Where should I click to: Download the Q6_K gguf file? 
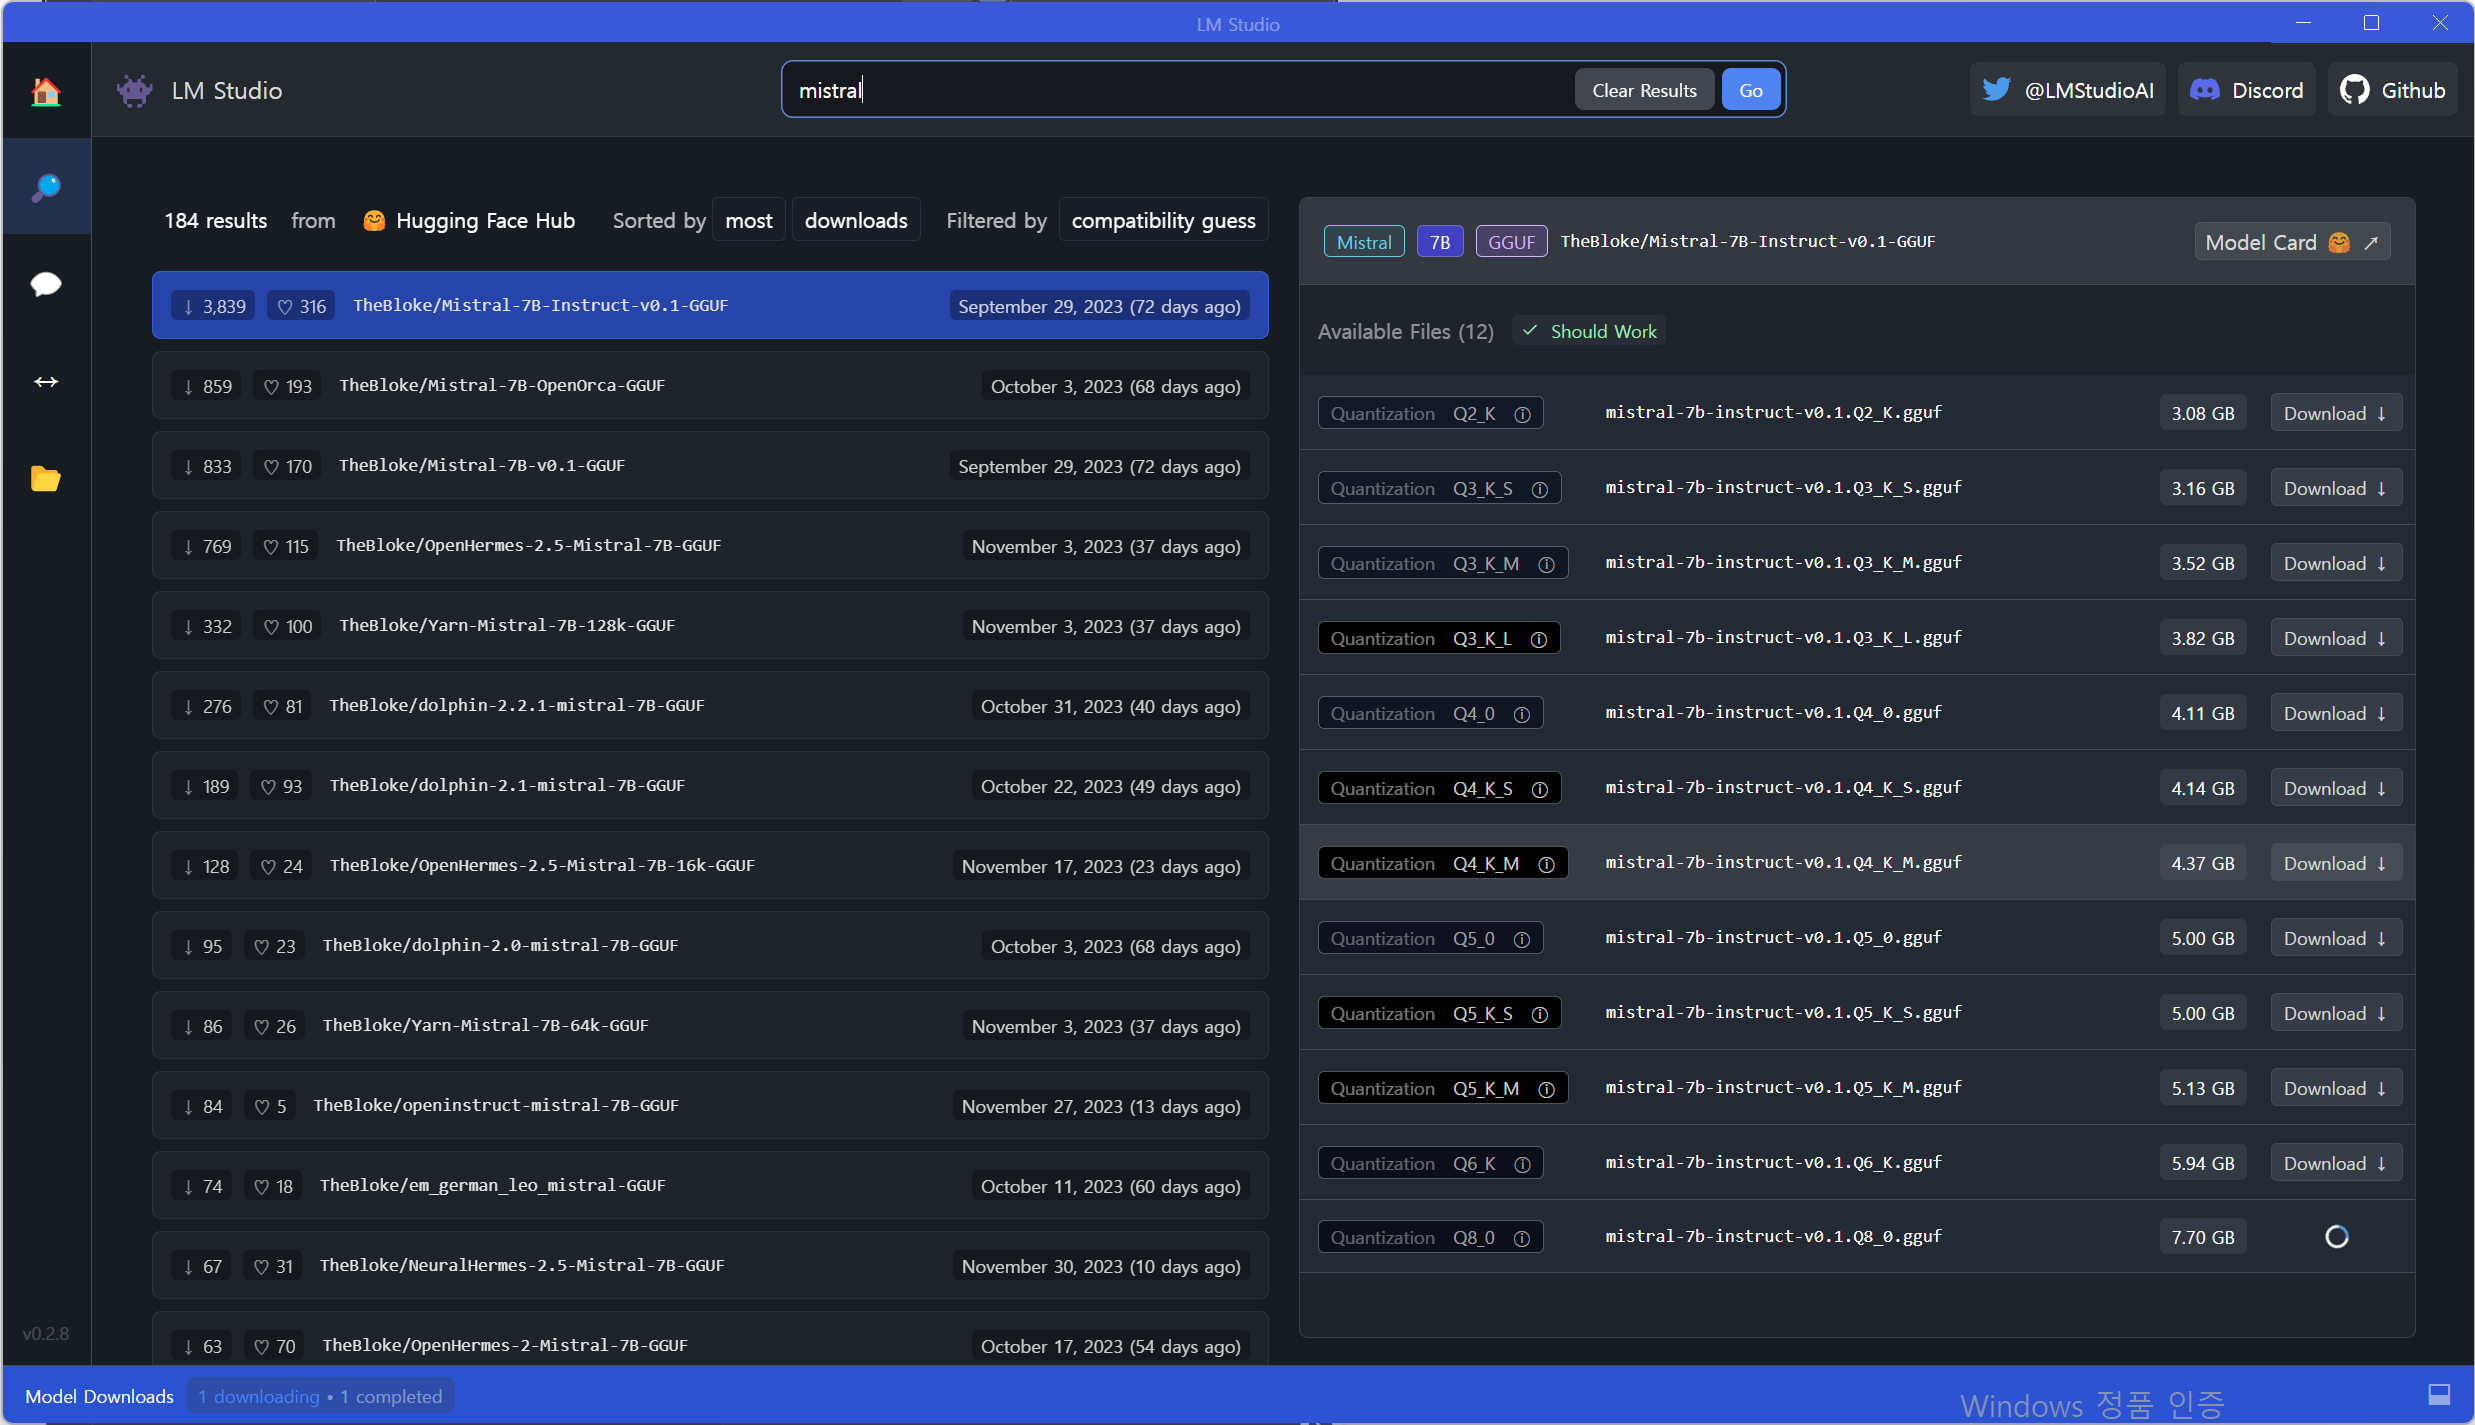2336,1163
